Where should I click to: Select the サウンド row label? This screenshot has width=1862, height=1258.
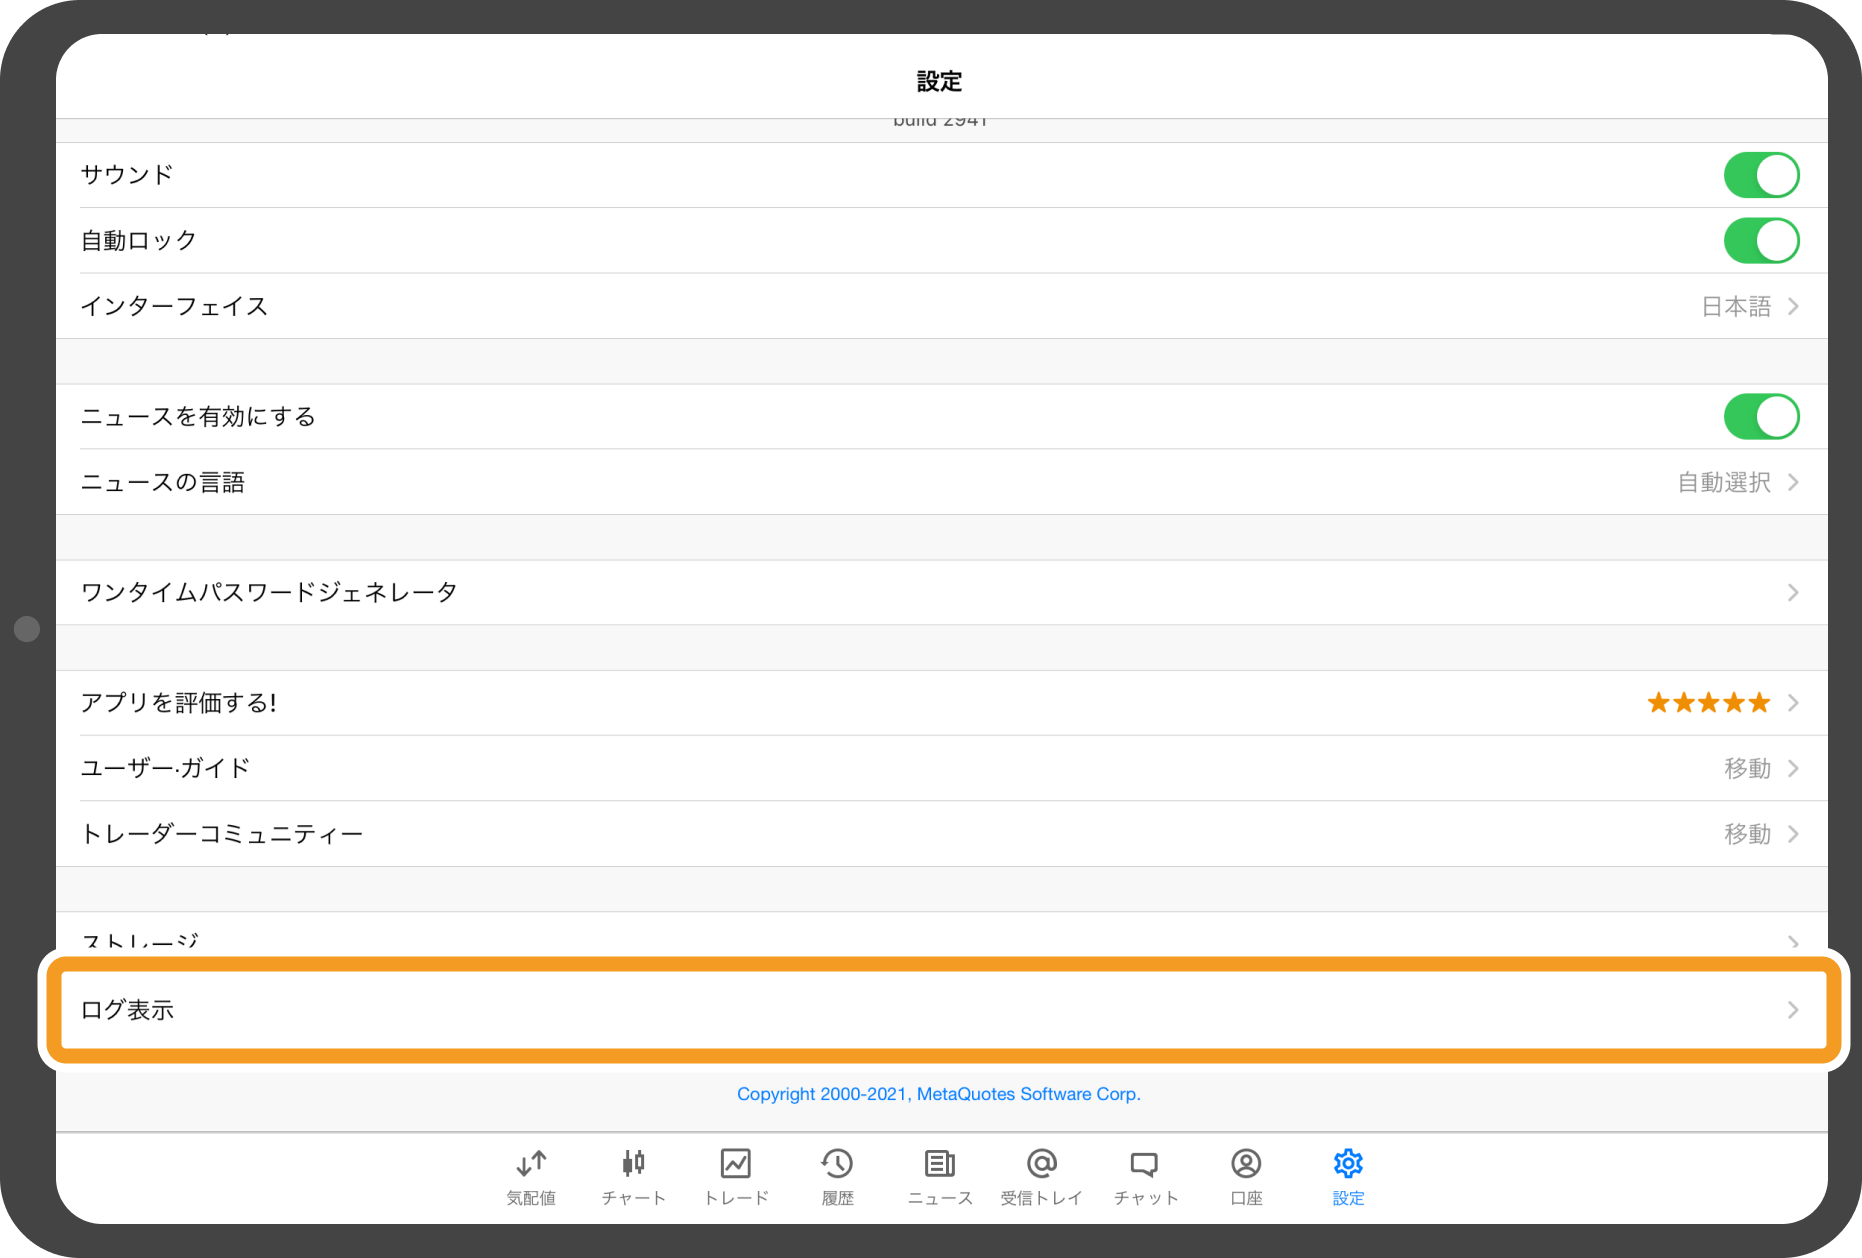(x=127, y=175)
